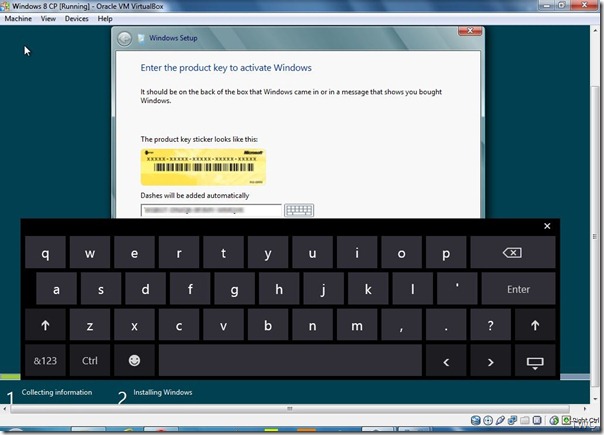The image size is (604, 435).
Task: Tap the y key on the touch keyboard
Action: click(x=268, y=253)
